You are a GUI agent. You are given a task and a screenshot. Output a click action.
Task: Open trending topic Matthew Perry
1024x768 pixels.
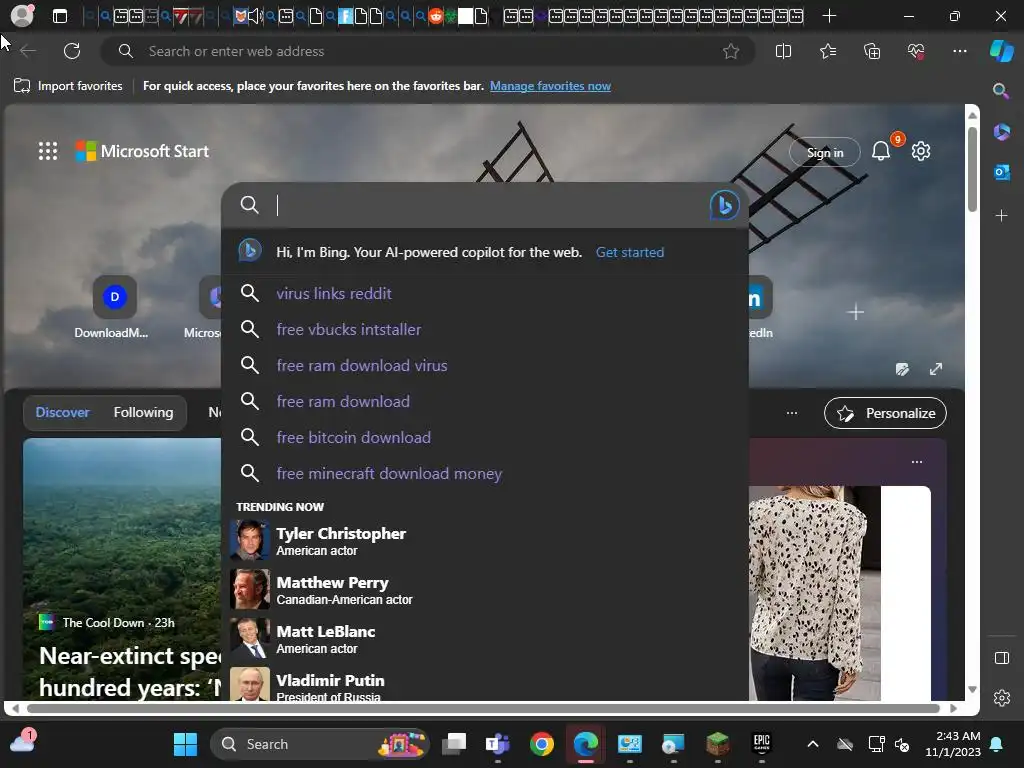(485, 590)
